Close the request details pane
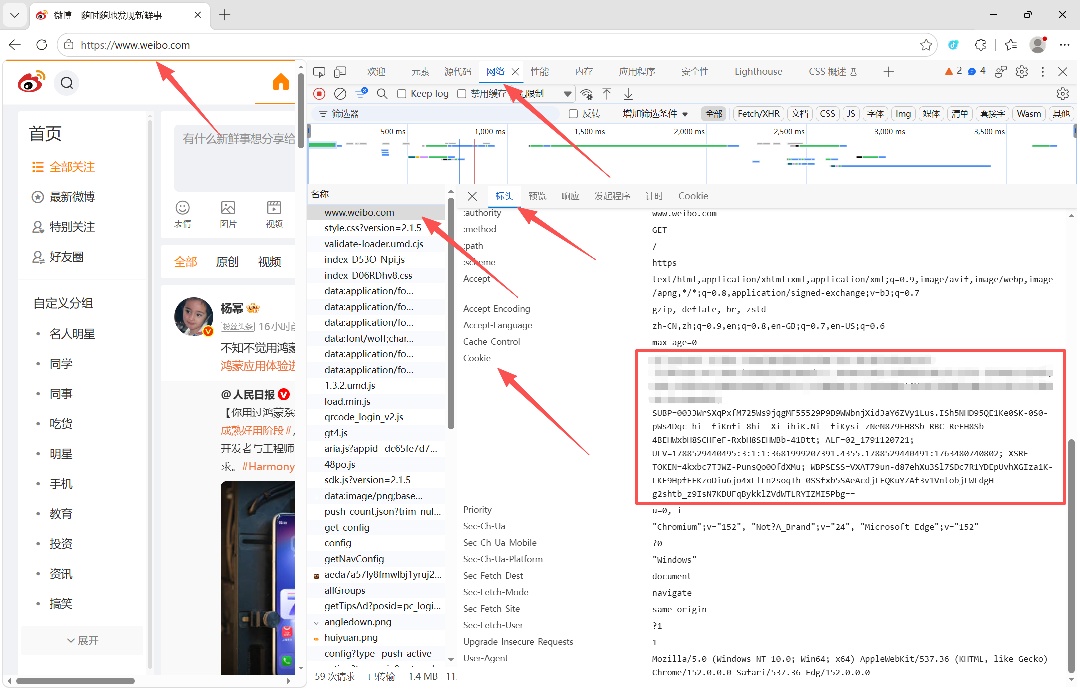The image size is (1080, 690). [x=472, y=196]
